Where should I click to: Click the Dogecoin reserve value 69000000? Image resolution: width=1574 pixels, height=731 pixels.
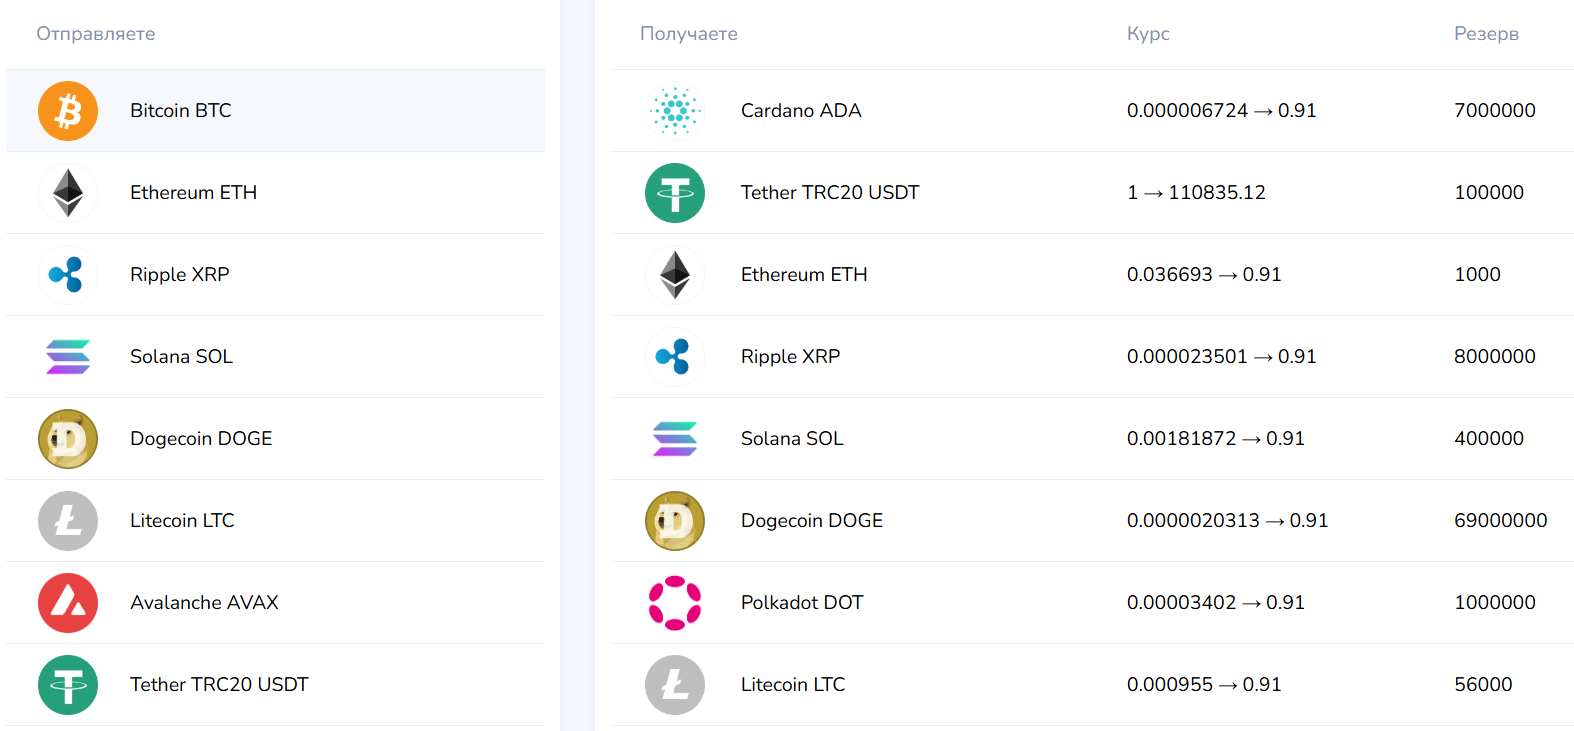point(1500,521)
